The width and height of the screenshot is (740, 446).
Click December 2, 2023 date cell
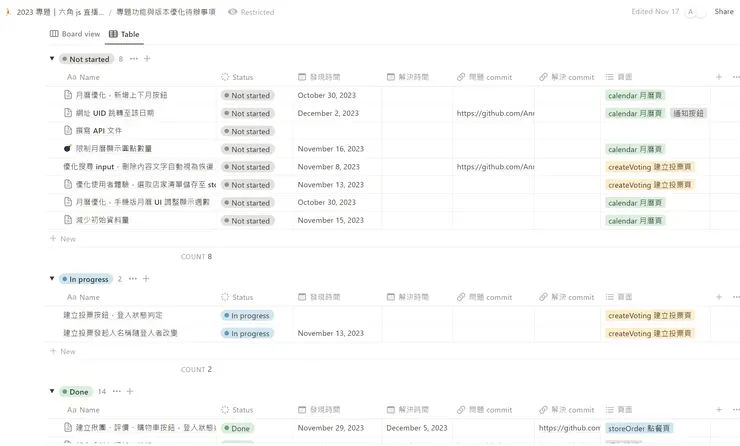[x=328, y=113]
